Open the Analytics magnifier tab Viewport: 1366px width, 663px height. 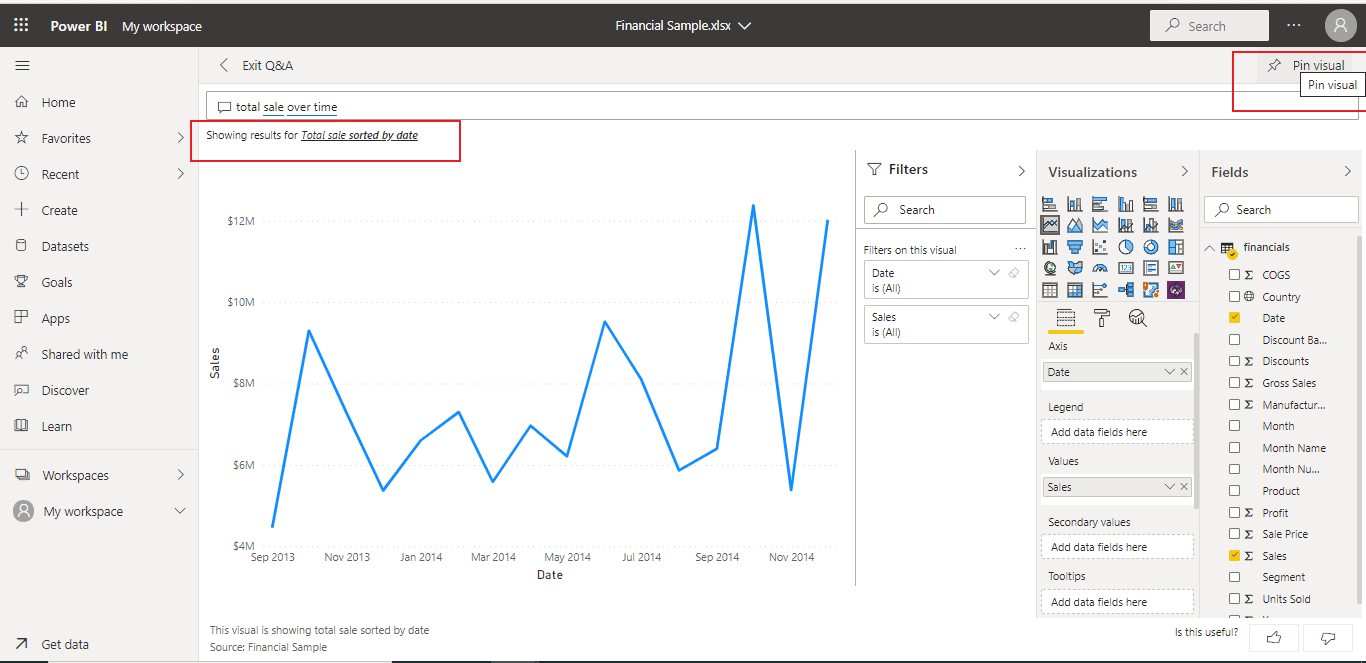pos(1137,318)
